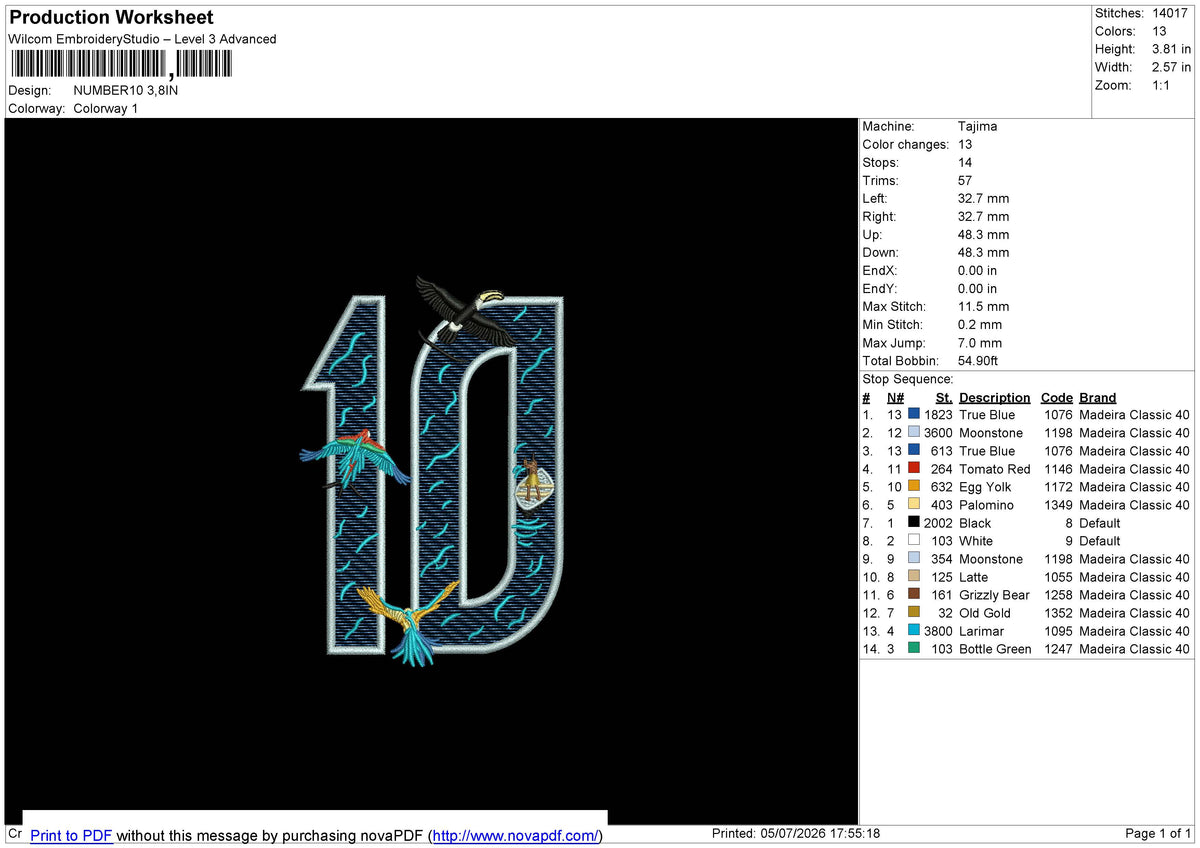Click the Larimar stitch count 3800

point(938,630)
